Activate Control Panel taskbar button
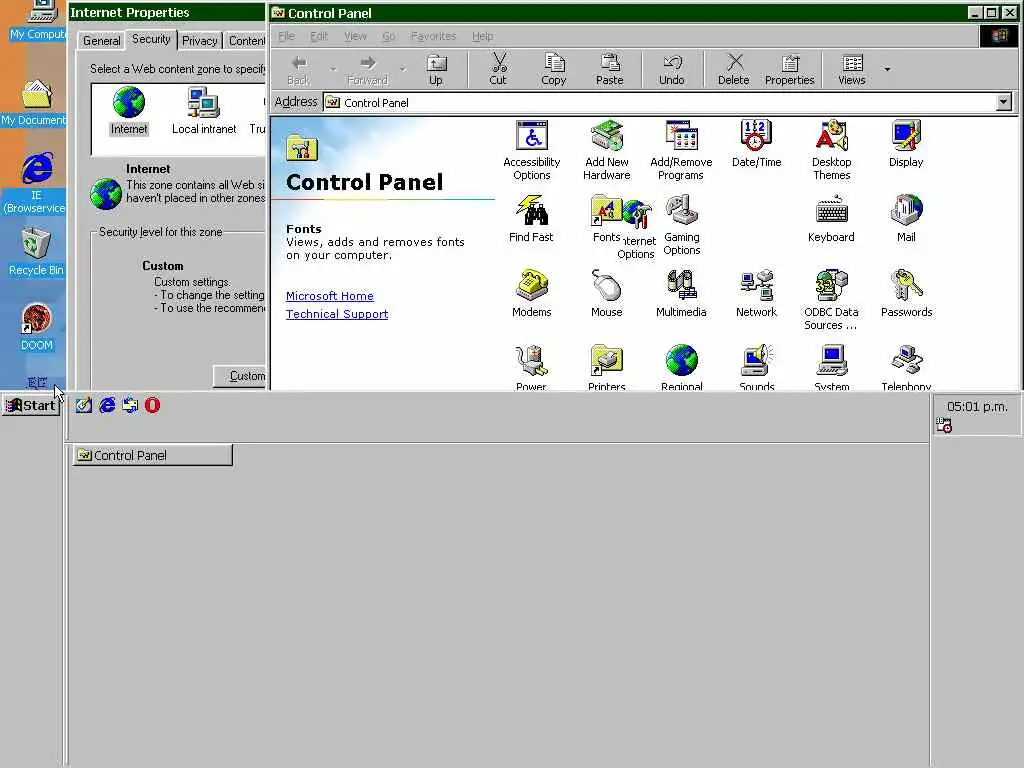 click(x=153, y=455)
